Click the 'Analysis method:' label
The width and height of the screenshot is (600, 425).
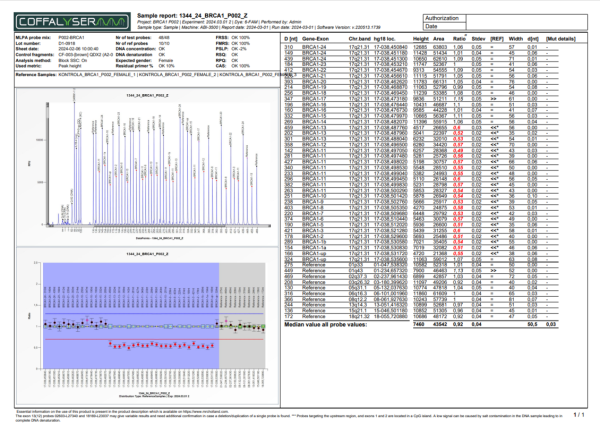pos(33,60)
